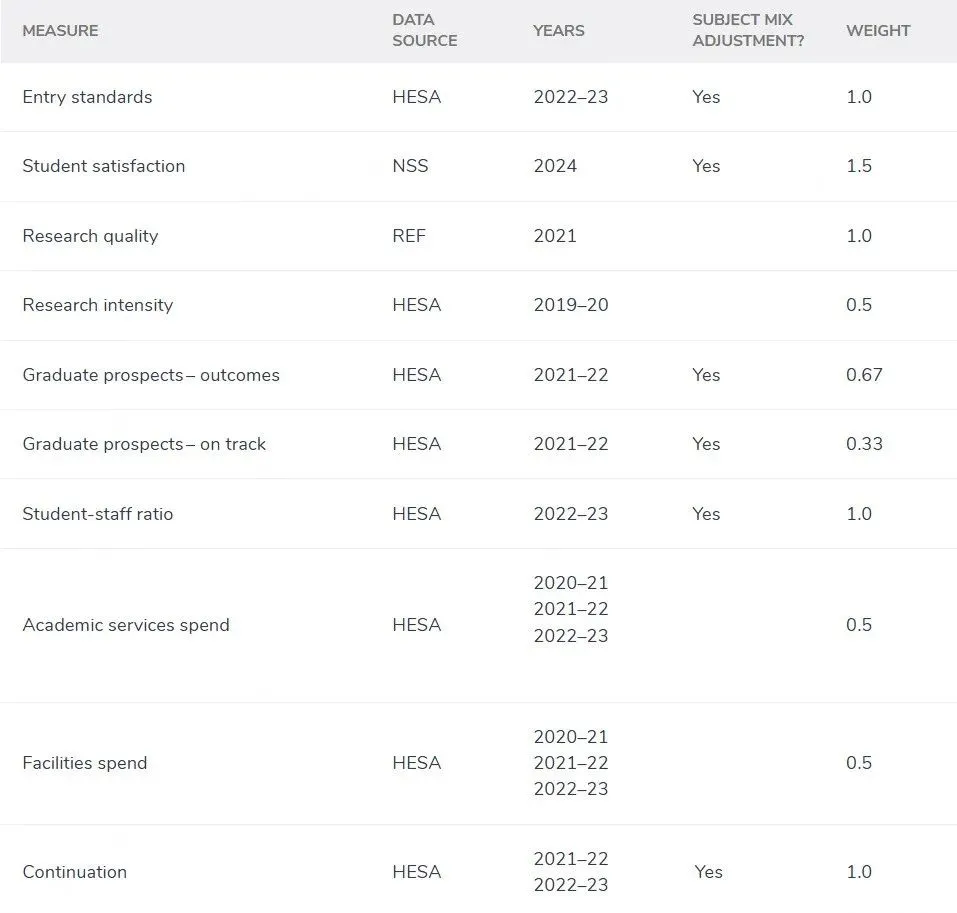Select Graduate prospects – outcomes label

[151, 375]
